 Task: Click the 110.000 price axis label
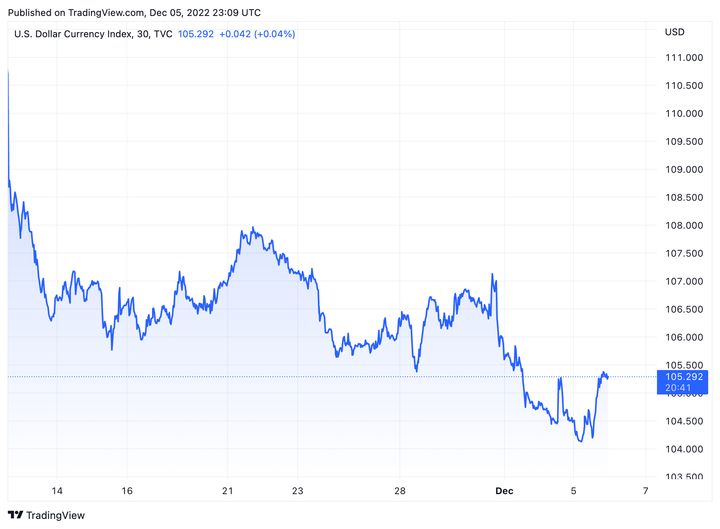pyautogui.click(x=684, y=113)
